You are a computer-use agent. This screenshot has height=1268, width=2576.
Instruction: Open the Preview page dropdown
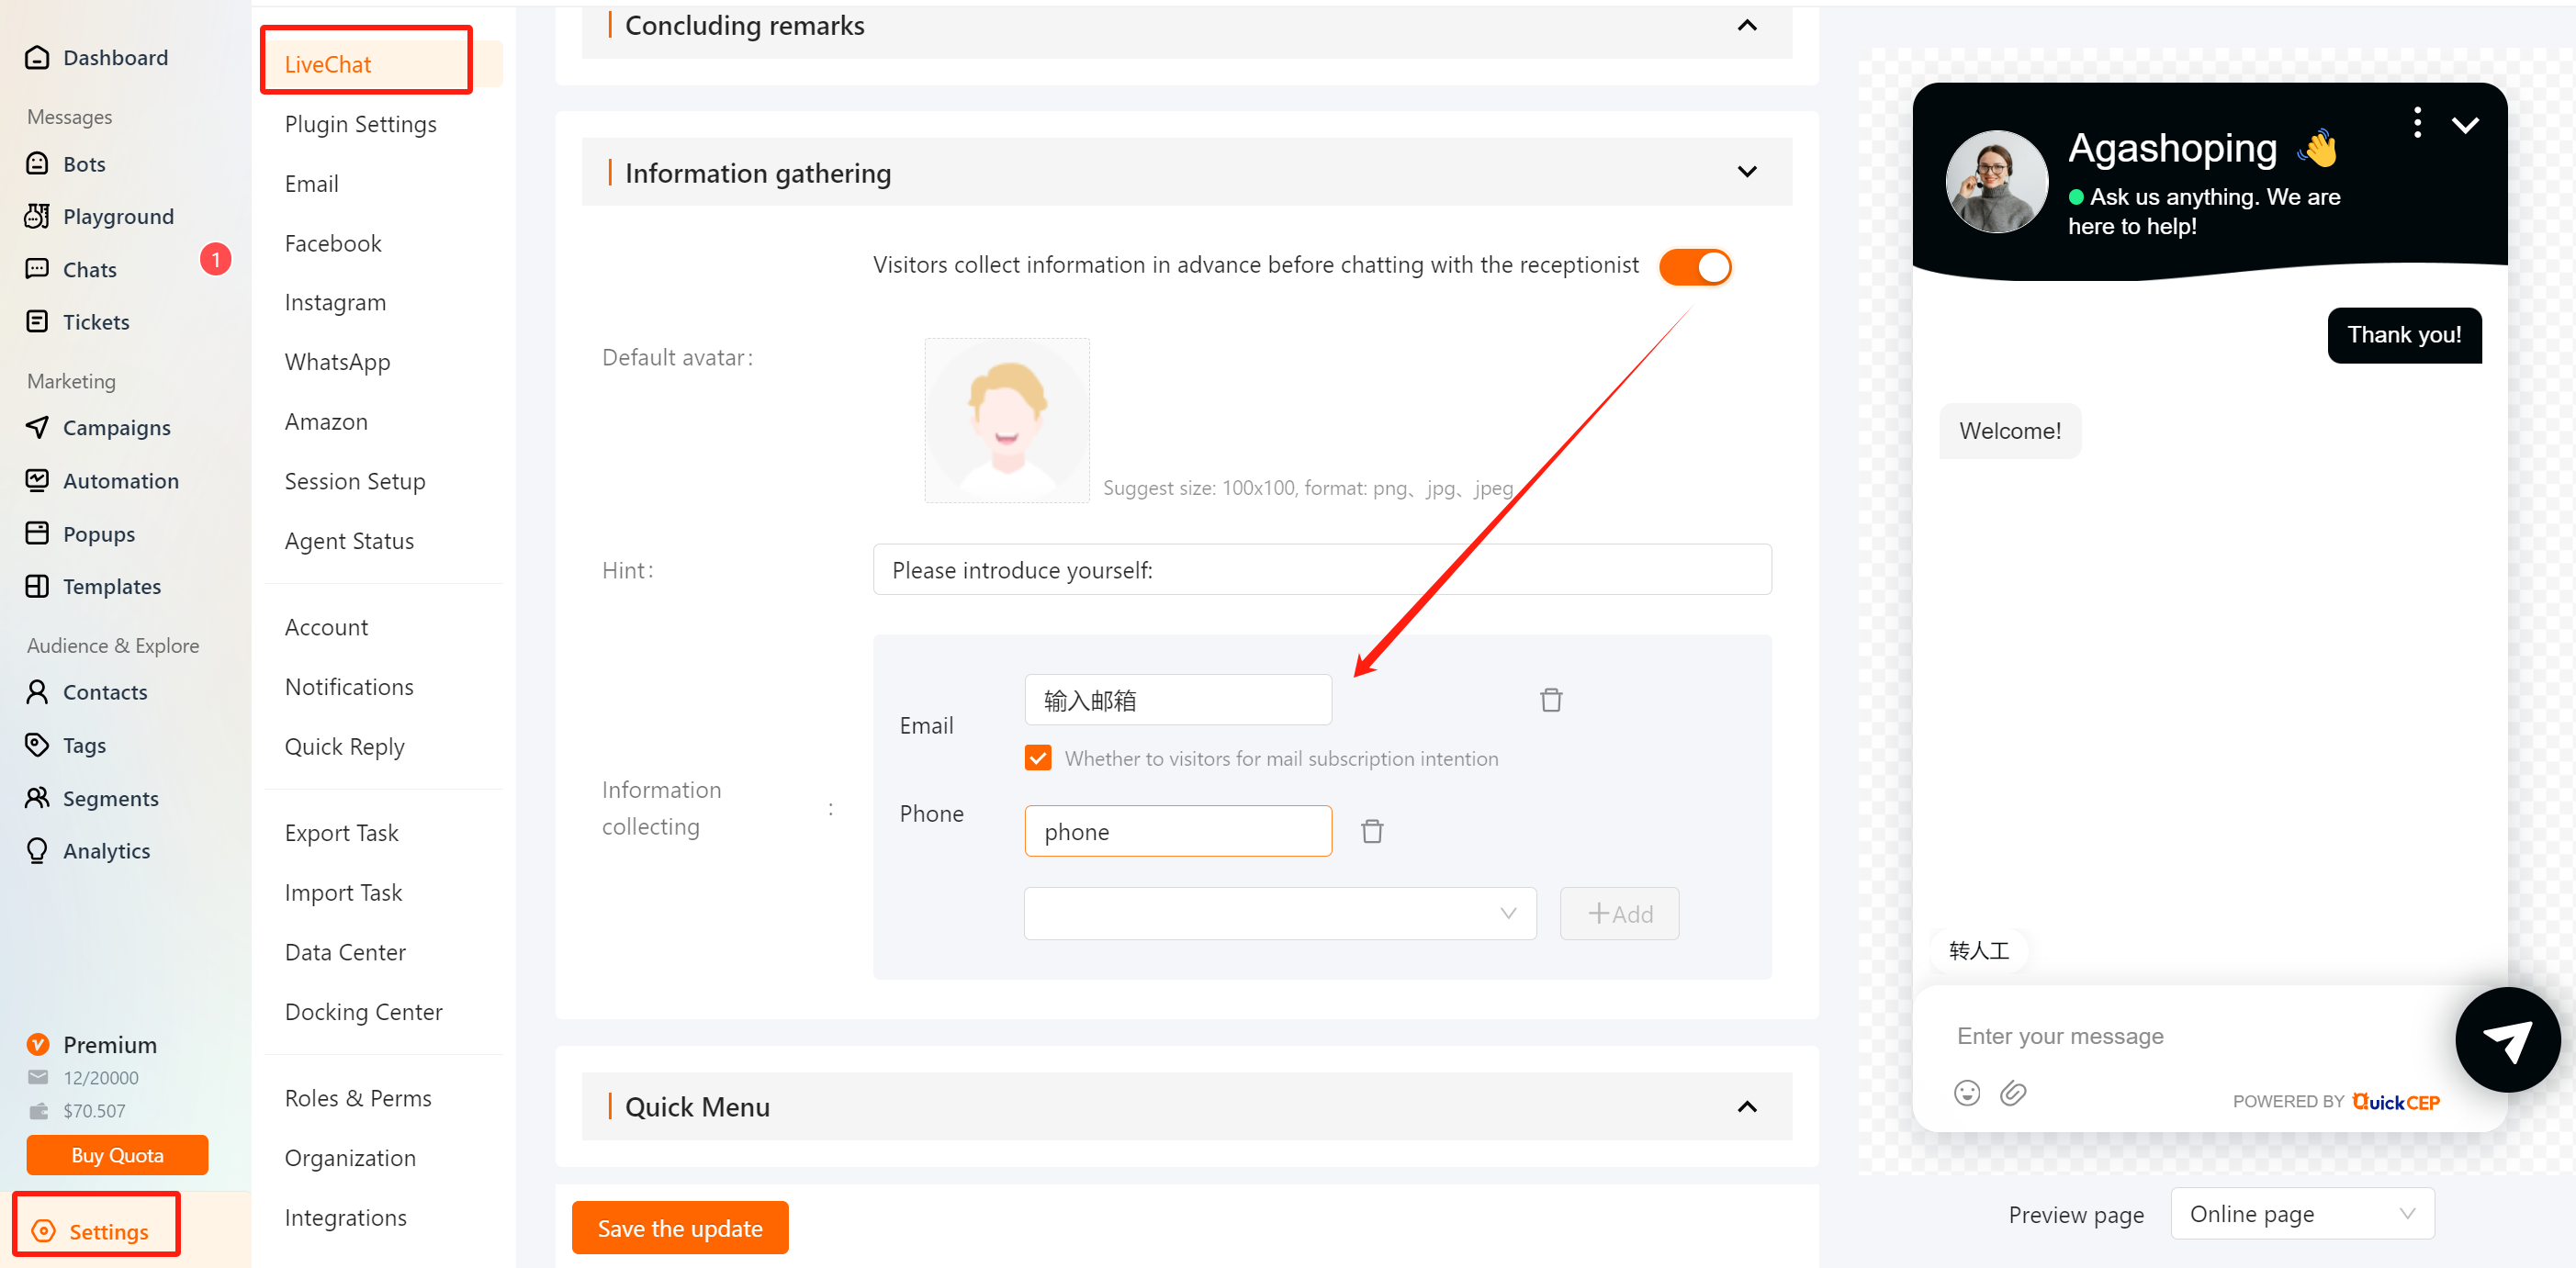click(2302, 1214)
